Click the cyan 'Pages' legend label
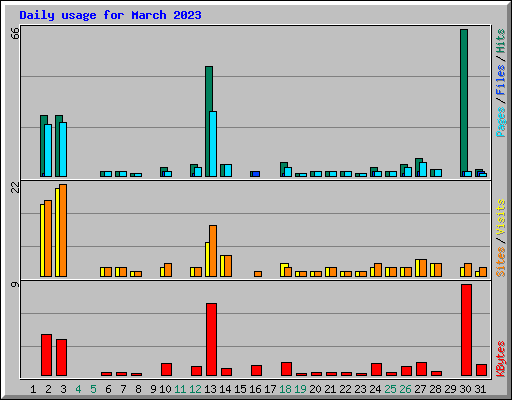512x400 pixels. [x=500, y=122]
